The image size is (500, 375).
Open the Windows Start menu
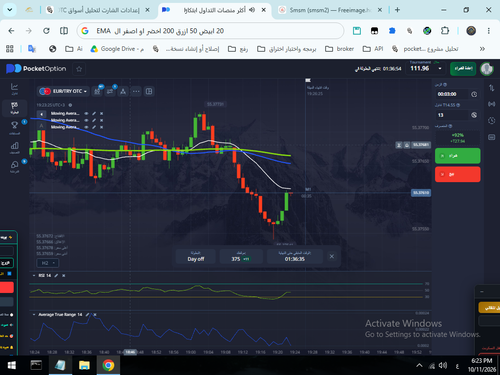click(x=12, y=365)
